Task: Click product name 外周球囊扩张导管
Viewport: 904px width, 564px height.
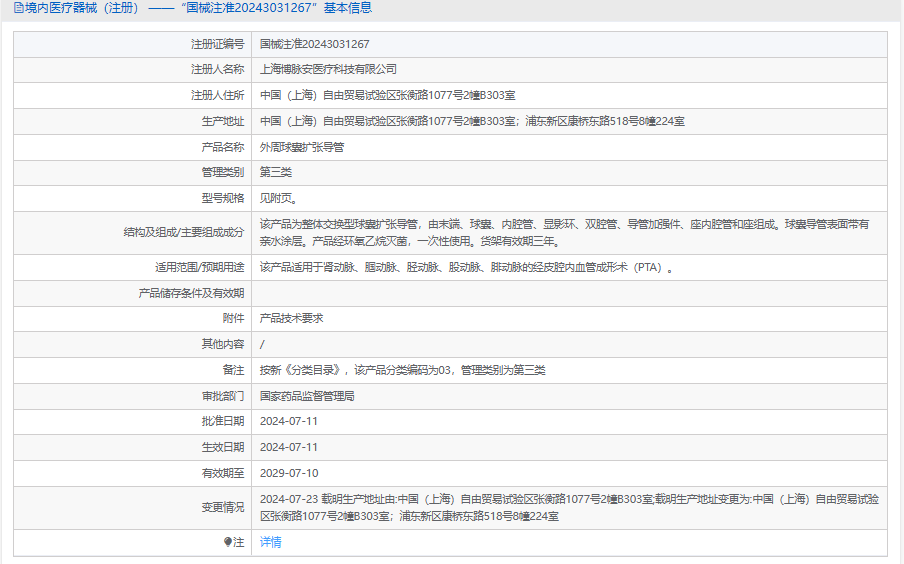Action: (302, 147)
